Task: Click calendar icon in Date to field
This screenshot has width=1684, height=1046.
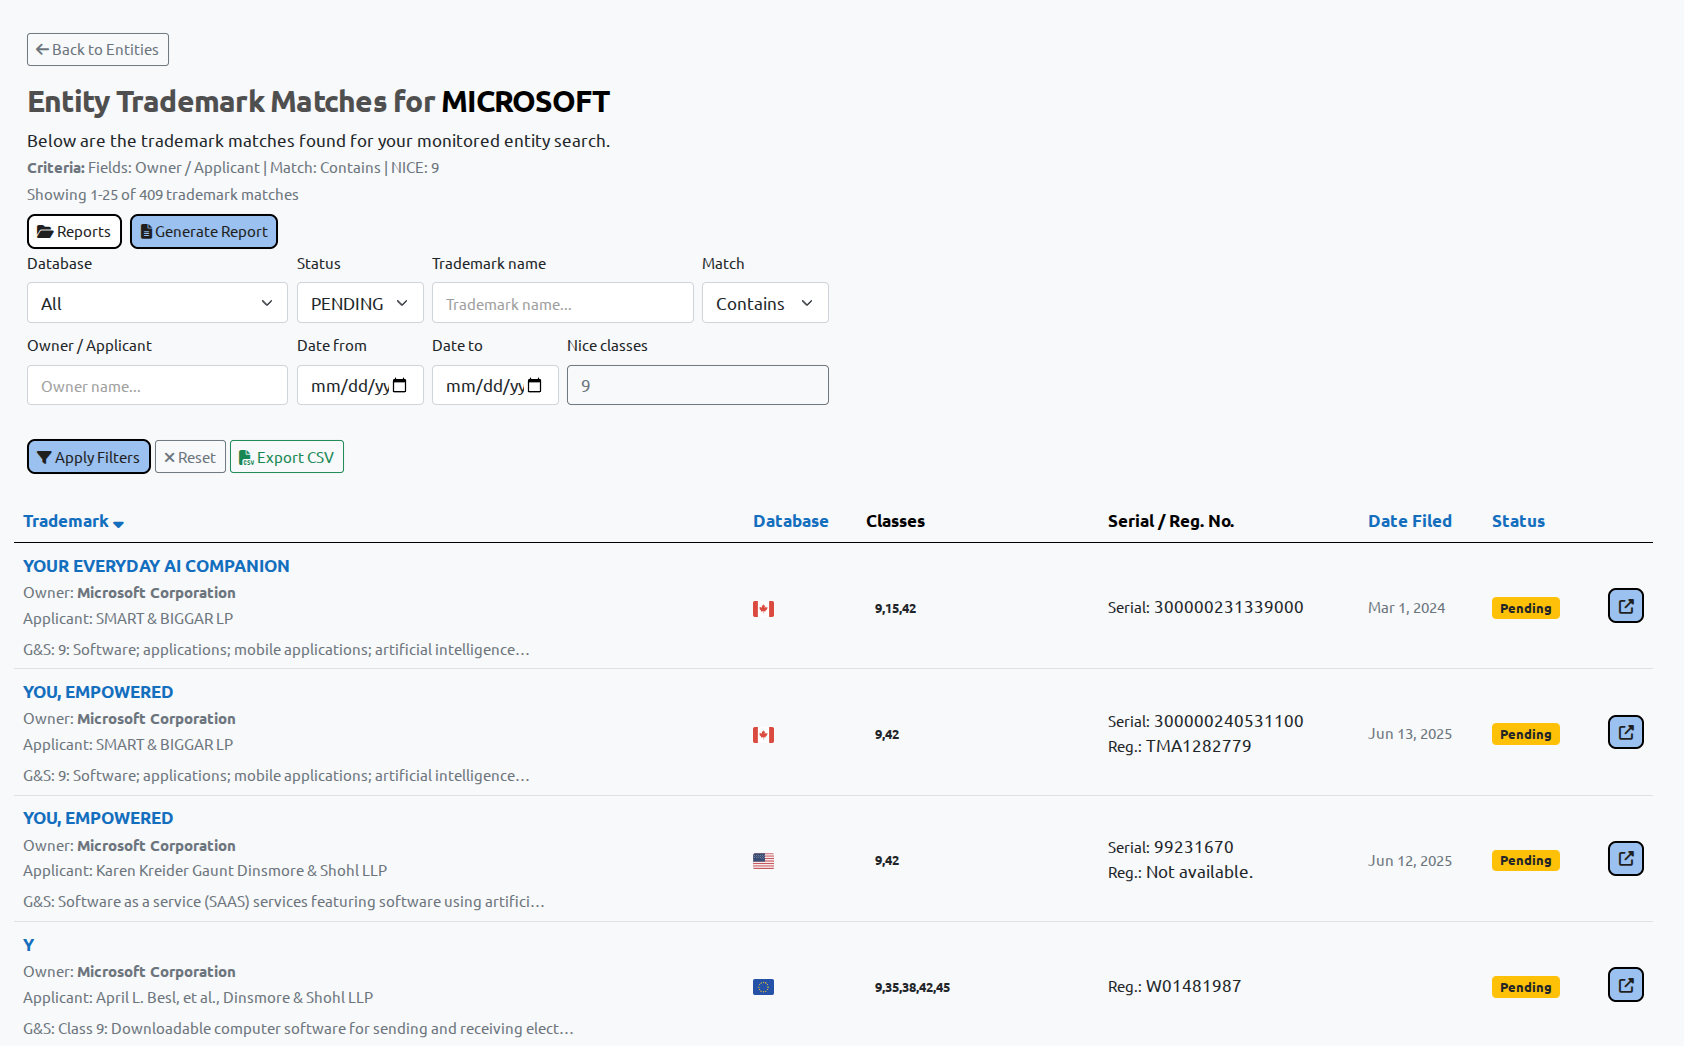Action: [x=535, y=385]
